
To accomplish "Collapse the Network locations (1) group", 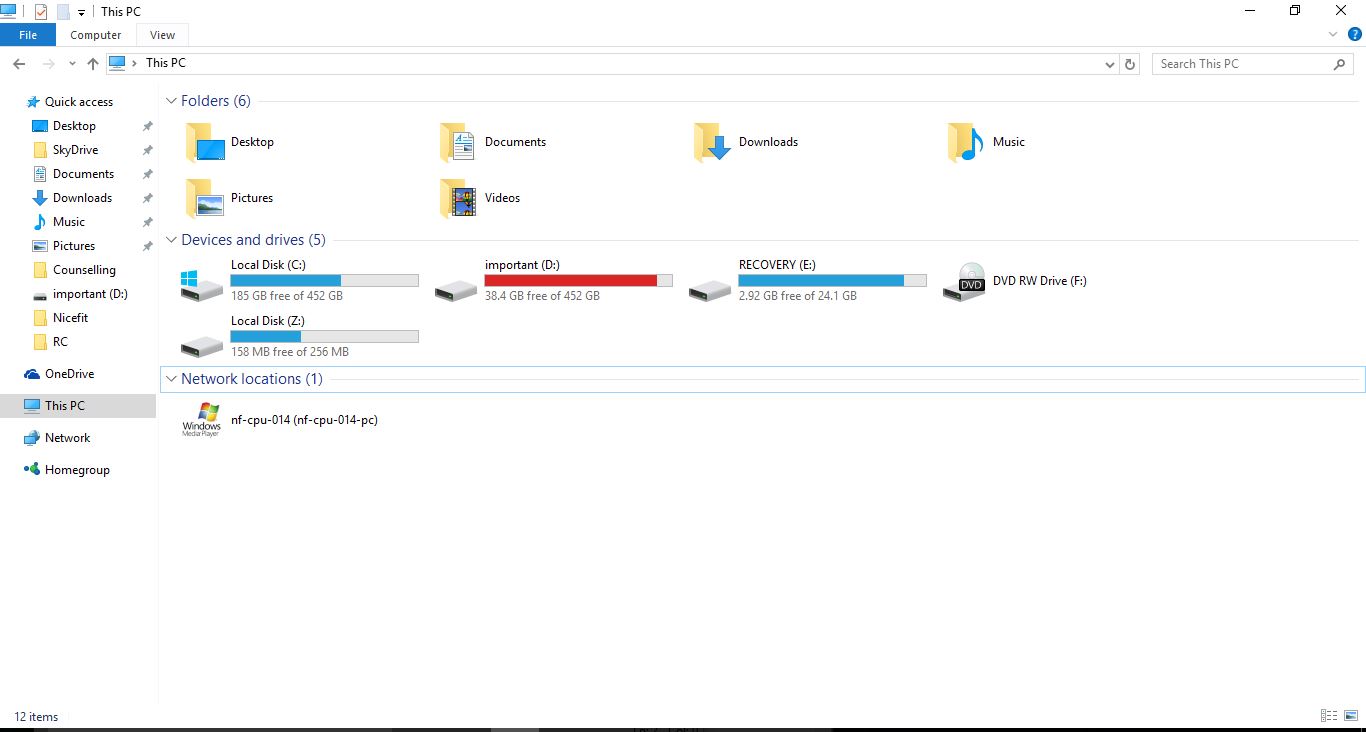I will coord(172,379).
